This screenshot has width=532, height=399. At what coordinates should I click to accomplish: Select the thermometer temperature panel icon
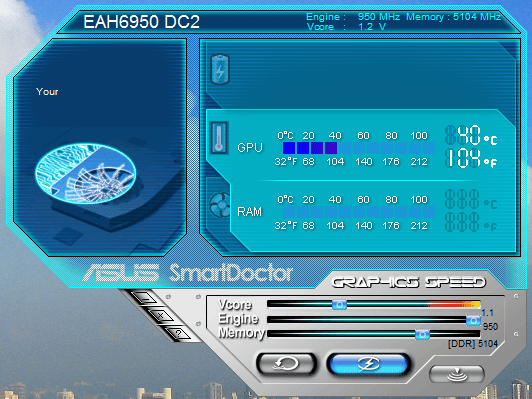tap(220, 138)
